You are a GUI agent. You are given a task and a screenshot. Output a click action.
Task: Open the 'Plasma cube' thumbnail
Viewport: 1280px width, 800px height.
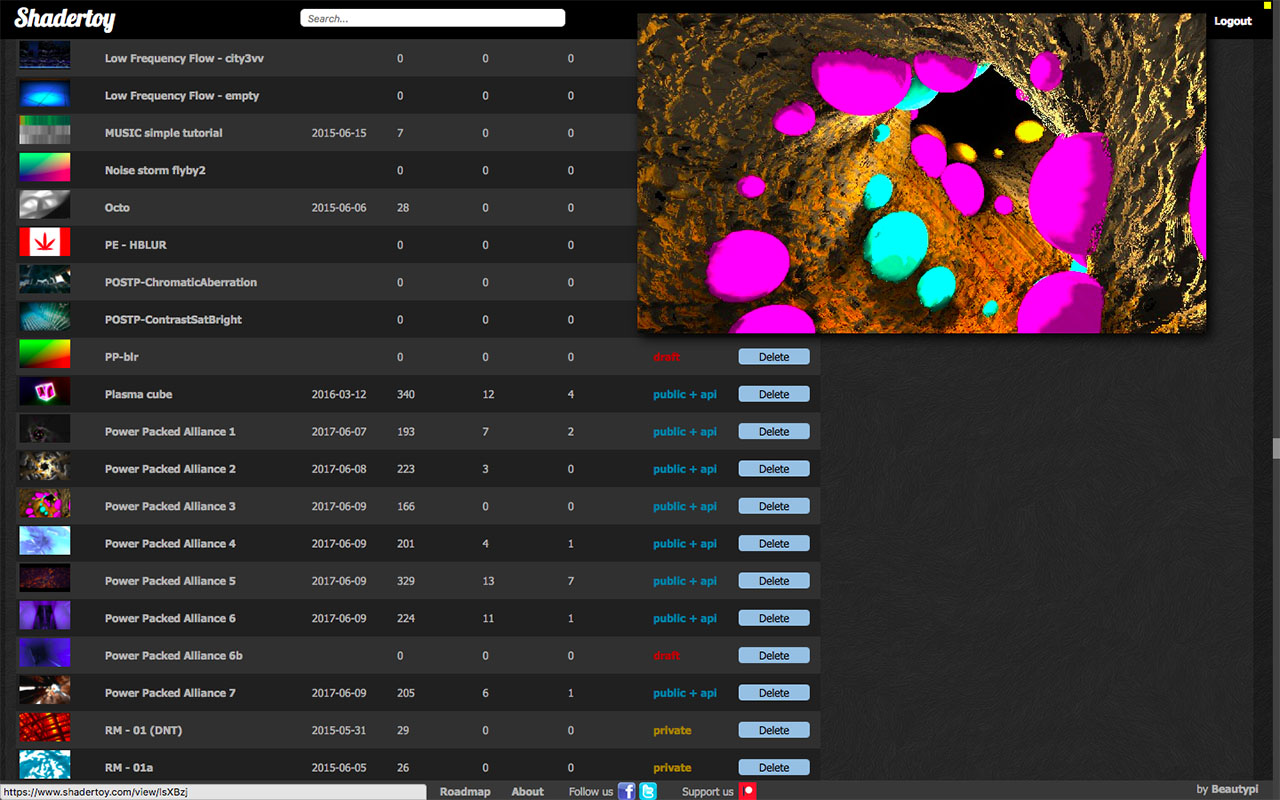44,391
